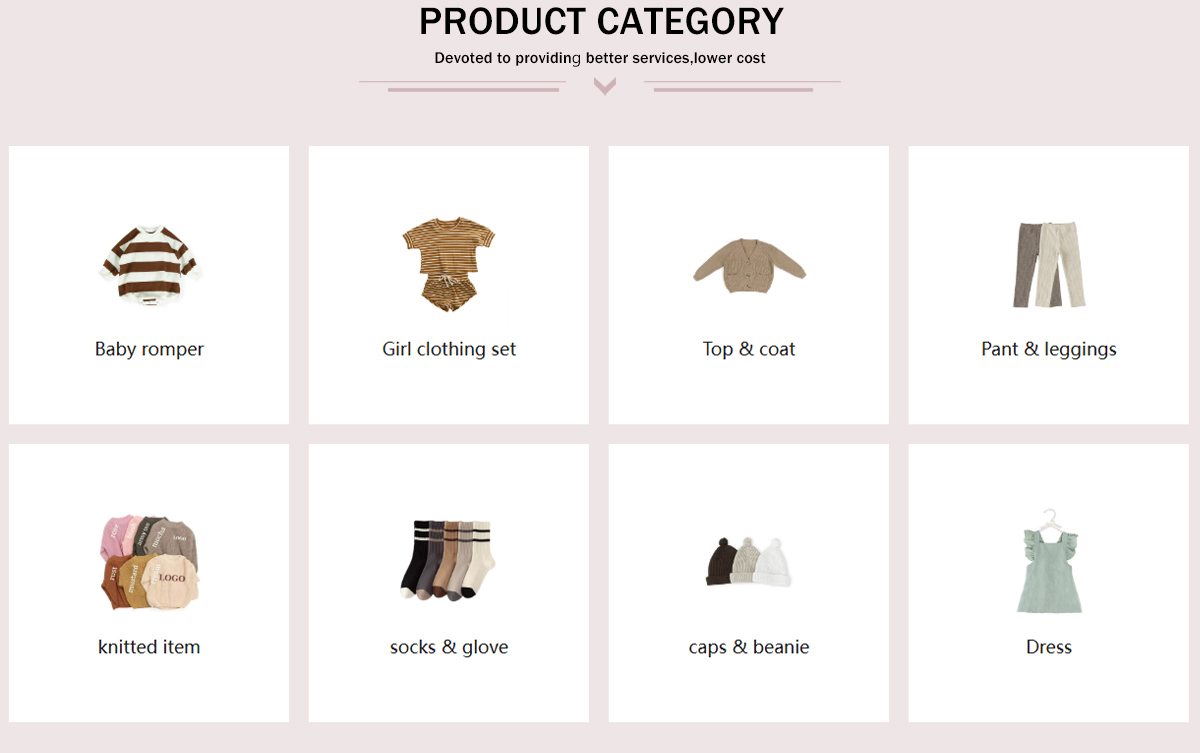
Task: Select the three pom-pom beanies image
Action: [x=749, y=563]
